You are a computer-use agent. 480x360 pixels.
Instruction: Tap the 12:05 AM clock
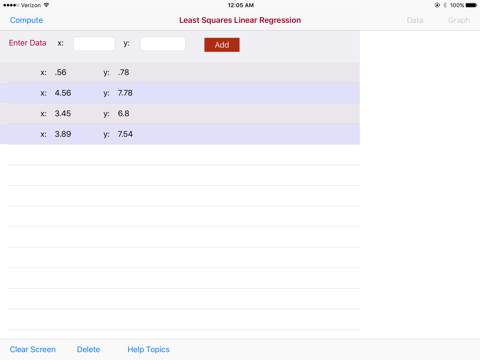click(241, 5)
